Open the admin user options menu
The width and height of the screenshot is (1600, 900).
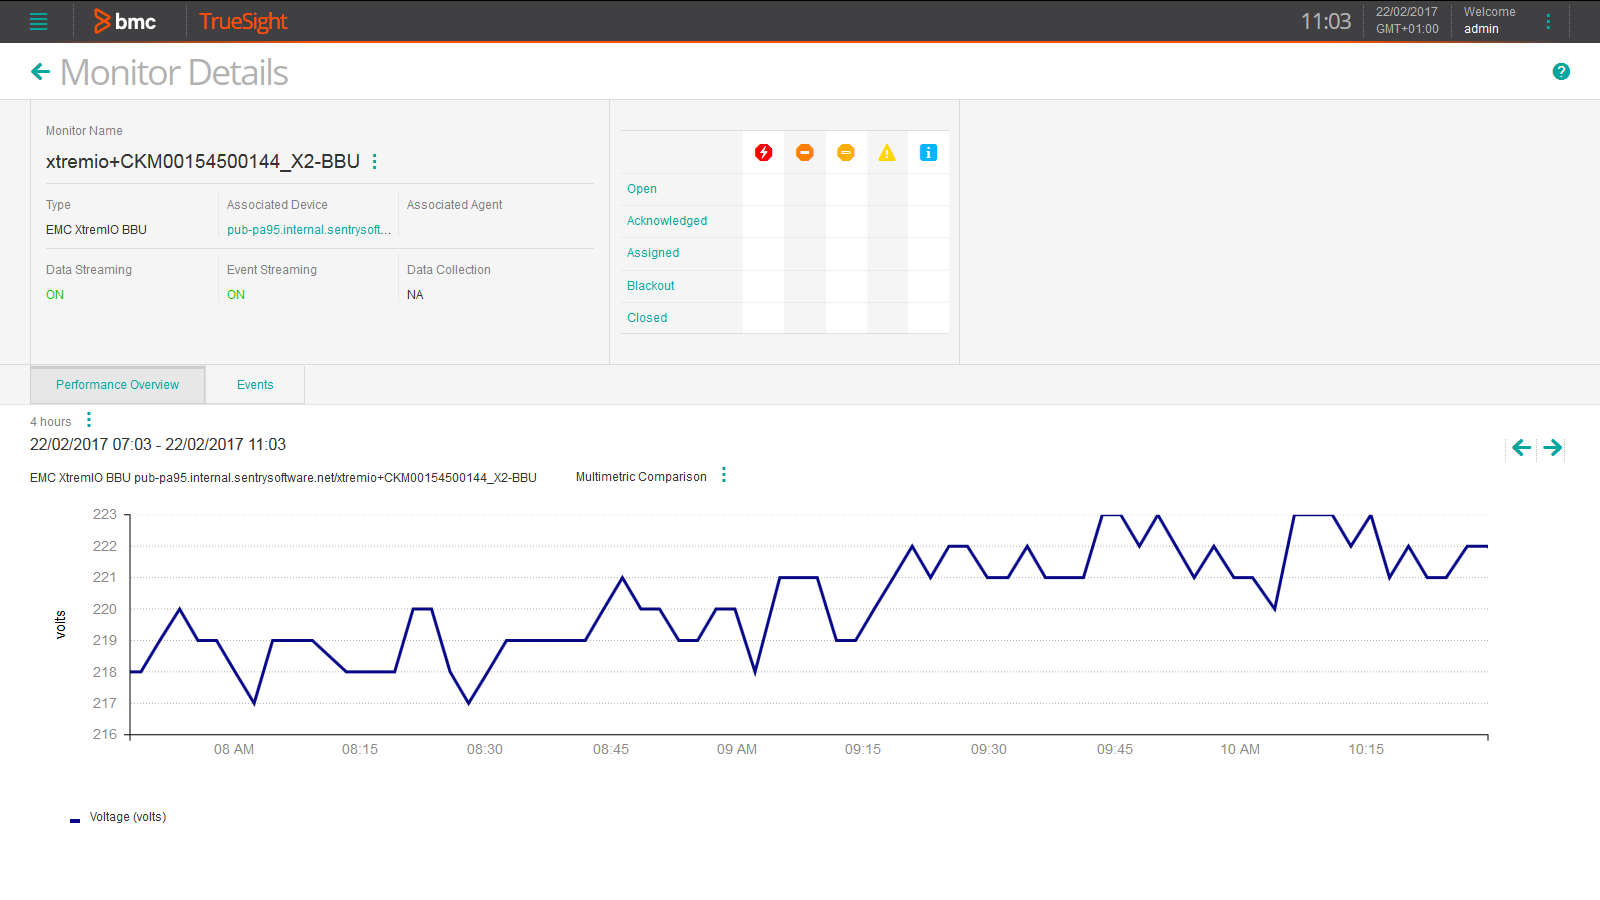[x=1548, y=21]
